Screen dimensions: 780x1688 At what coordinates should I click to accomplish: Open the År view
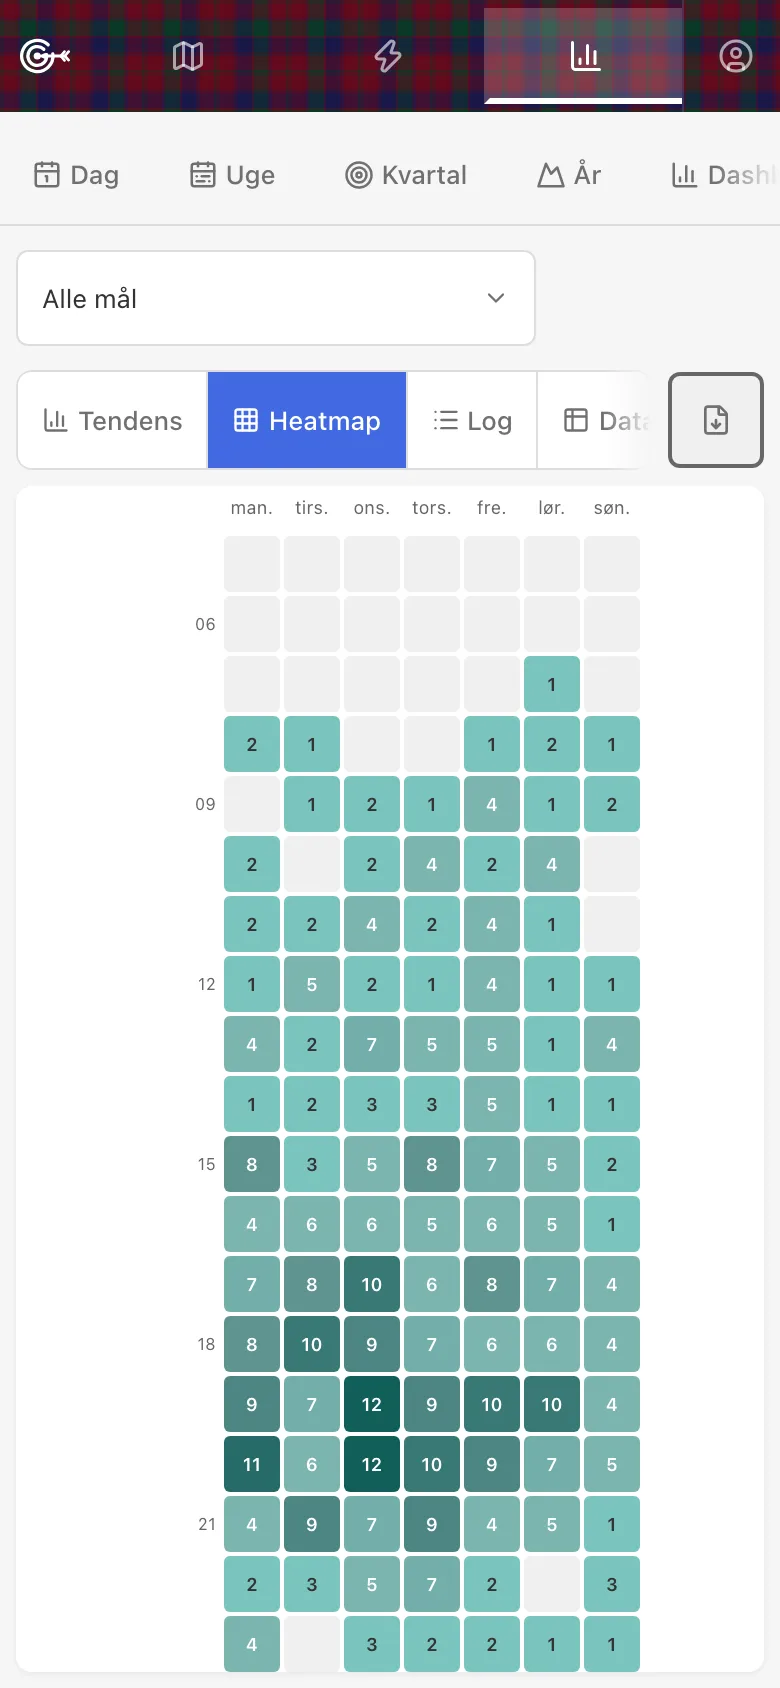pyautogui.click(x=569, y=175)
